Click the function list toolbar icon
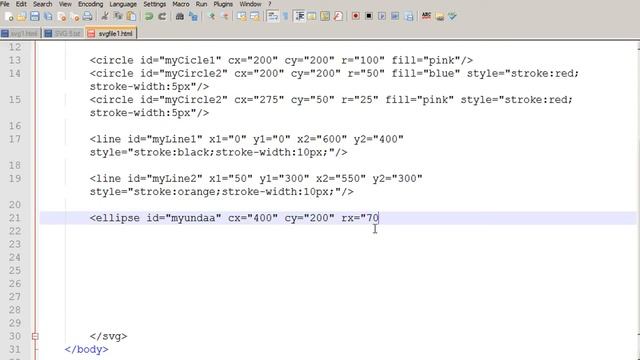640x360 pixels. click(x=338, y=16)
